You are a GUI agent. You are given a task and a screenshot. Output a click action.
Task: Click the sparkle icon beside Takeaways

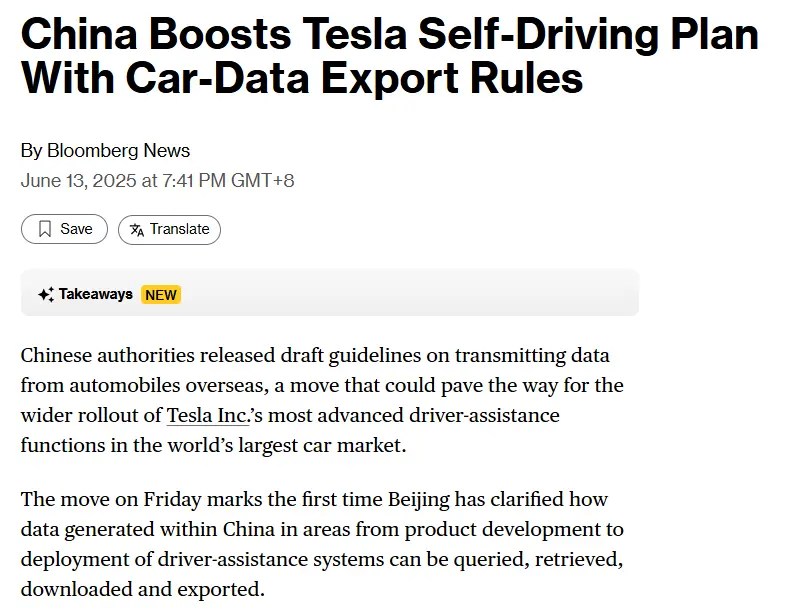[46, 294]
